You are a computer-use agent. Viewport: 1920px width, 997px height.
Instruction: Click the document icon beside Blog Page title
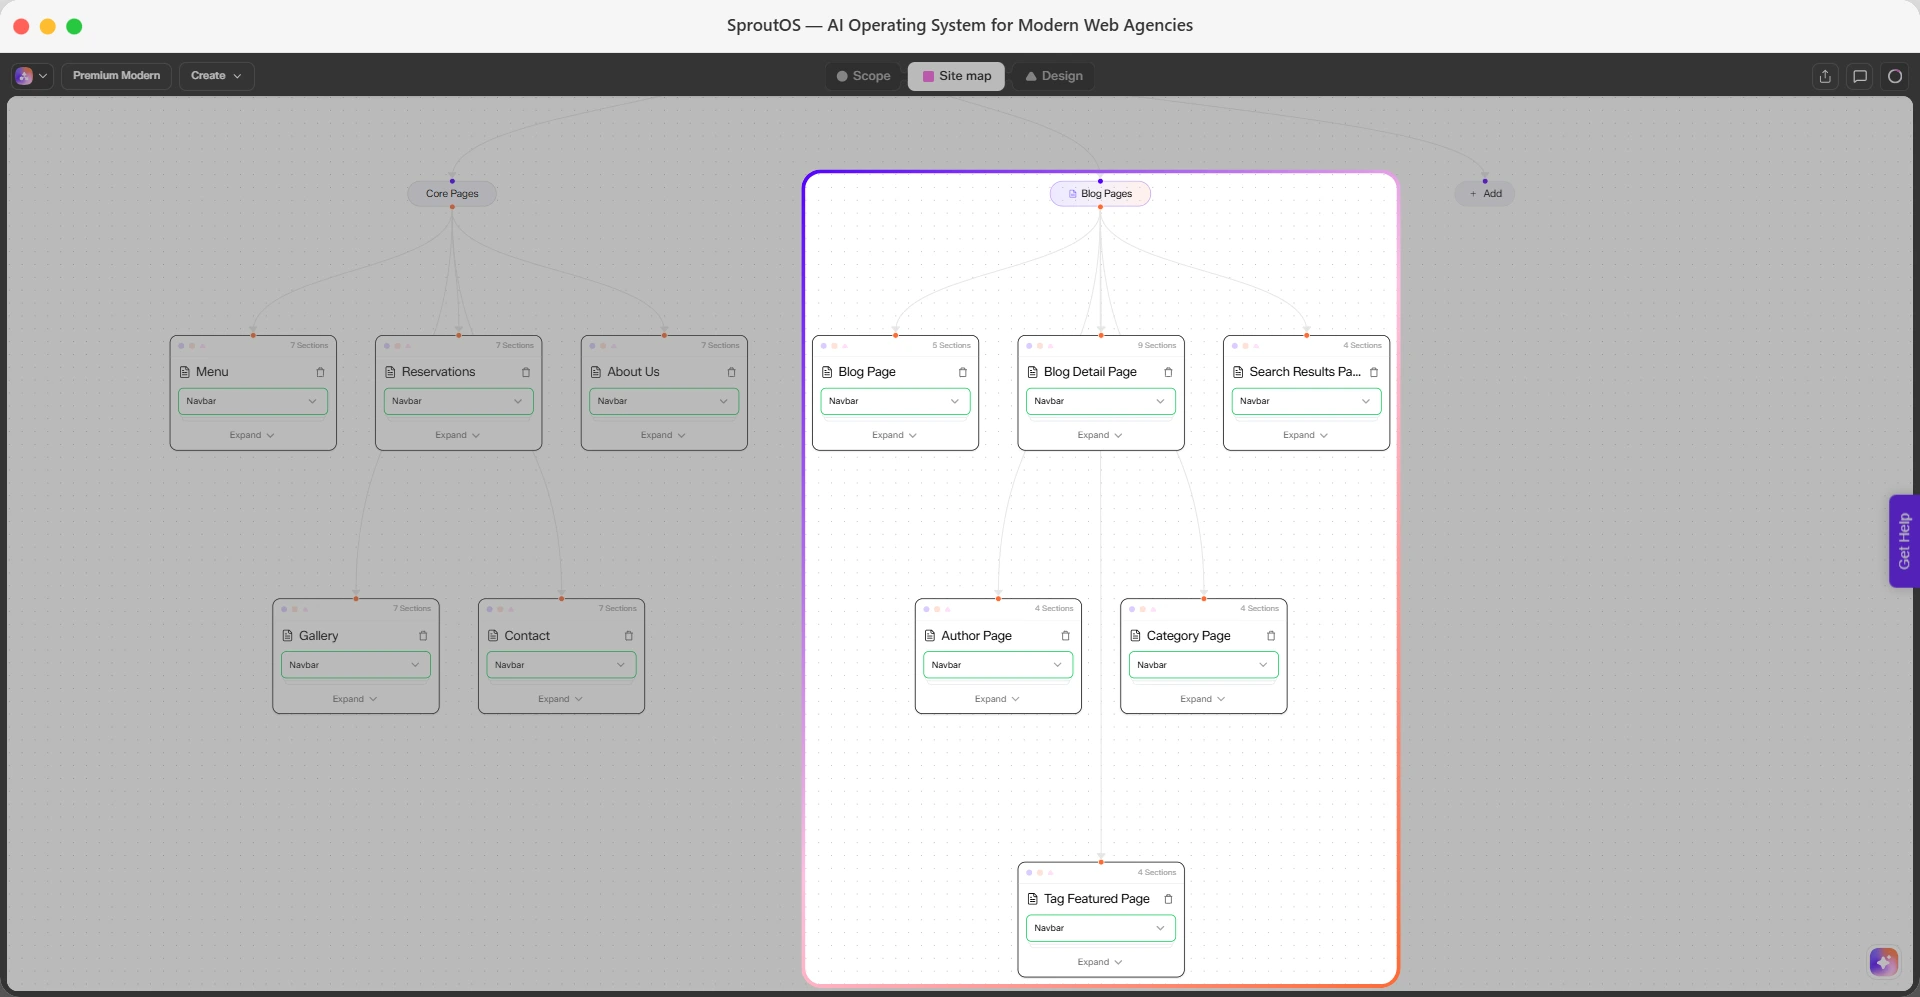click(827, 372)
